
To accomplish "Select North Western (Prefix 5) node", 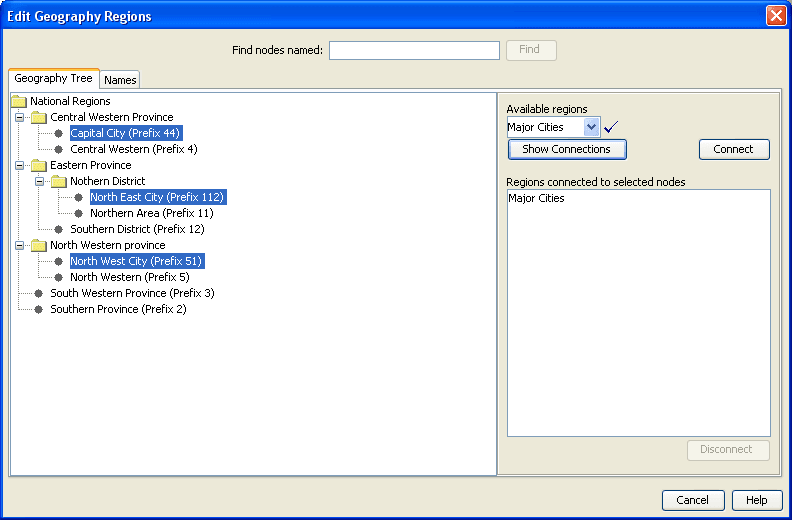I will (130, 277).
